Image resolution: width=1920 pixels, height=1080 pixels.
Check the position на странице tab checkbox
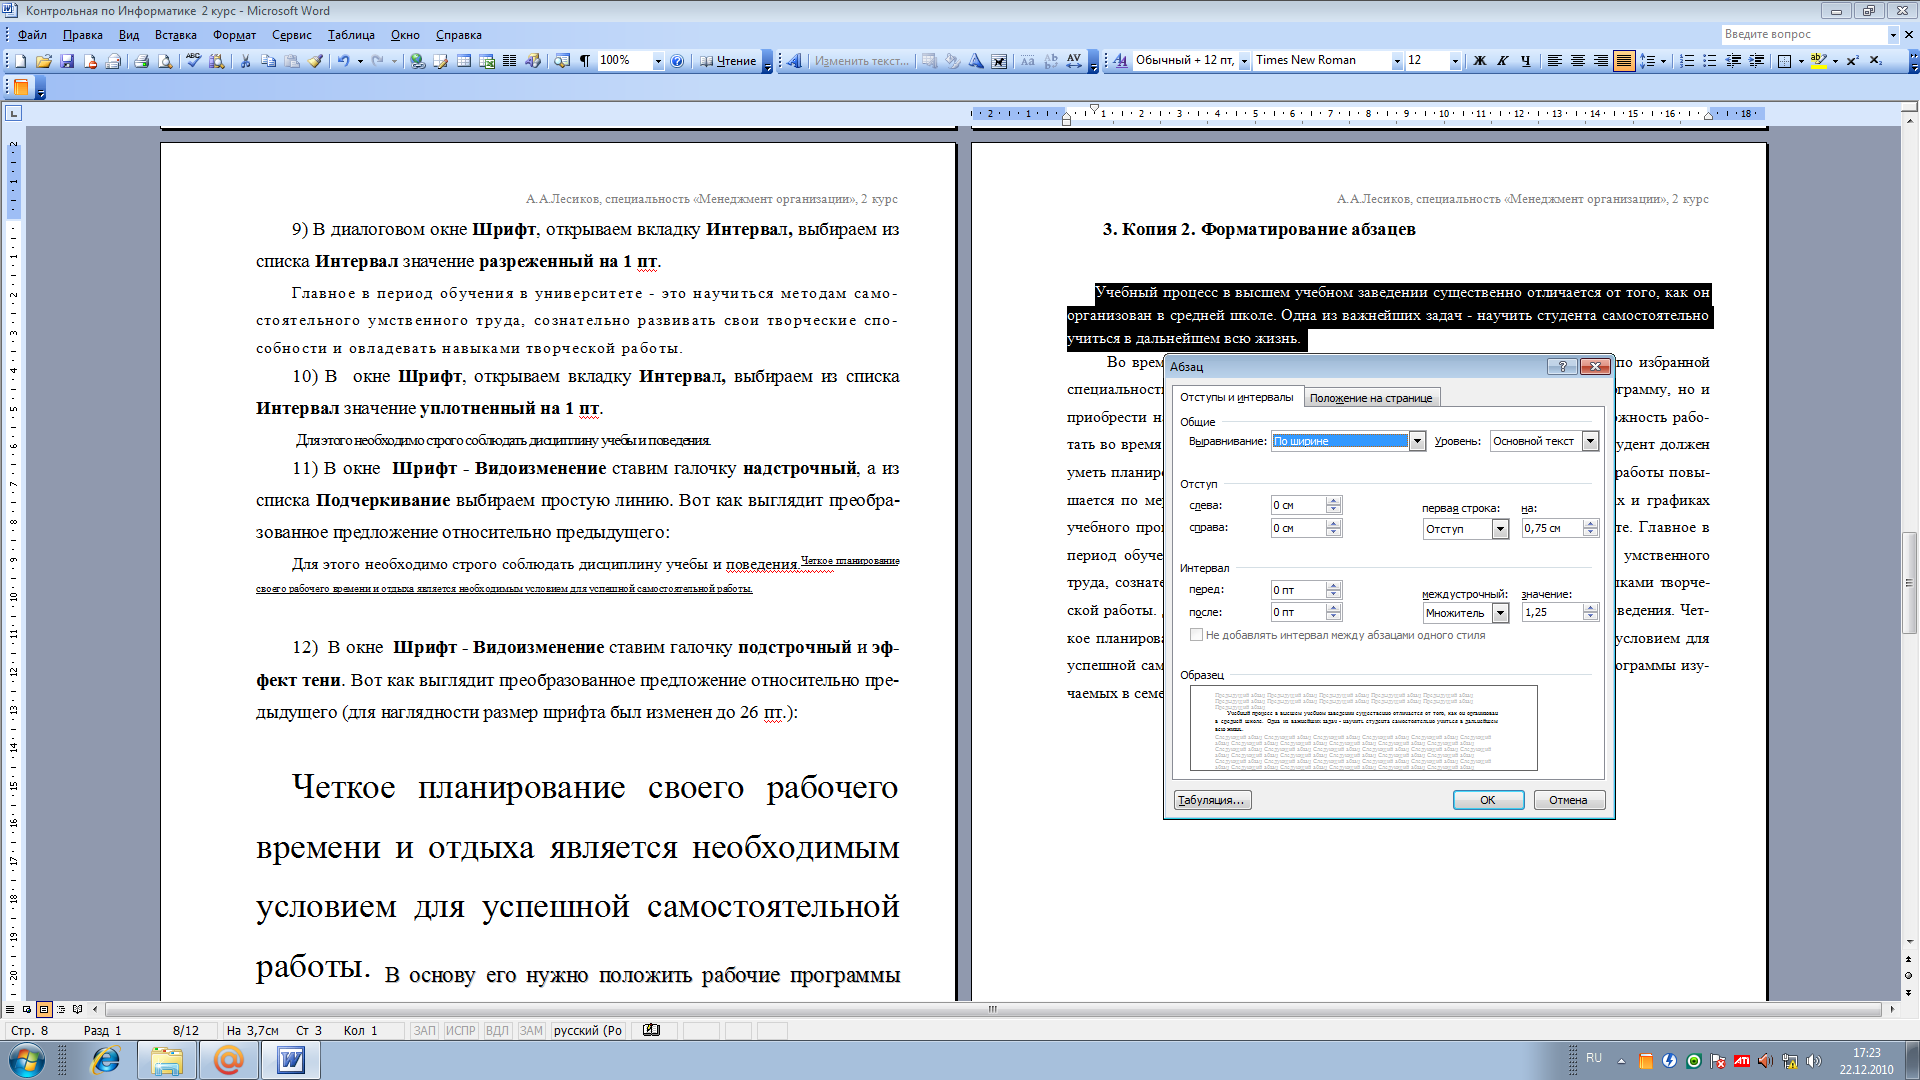[x=1369, y=397]
